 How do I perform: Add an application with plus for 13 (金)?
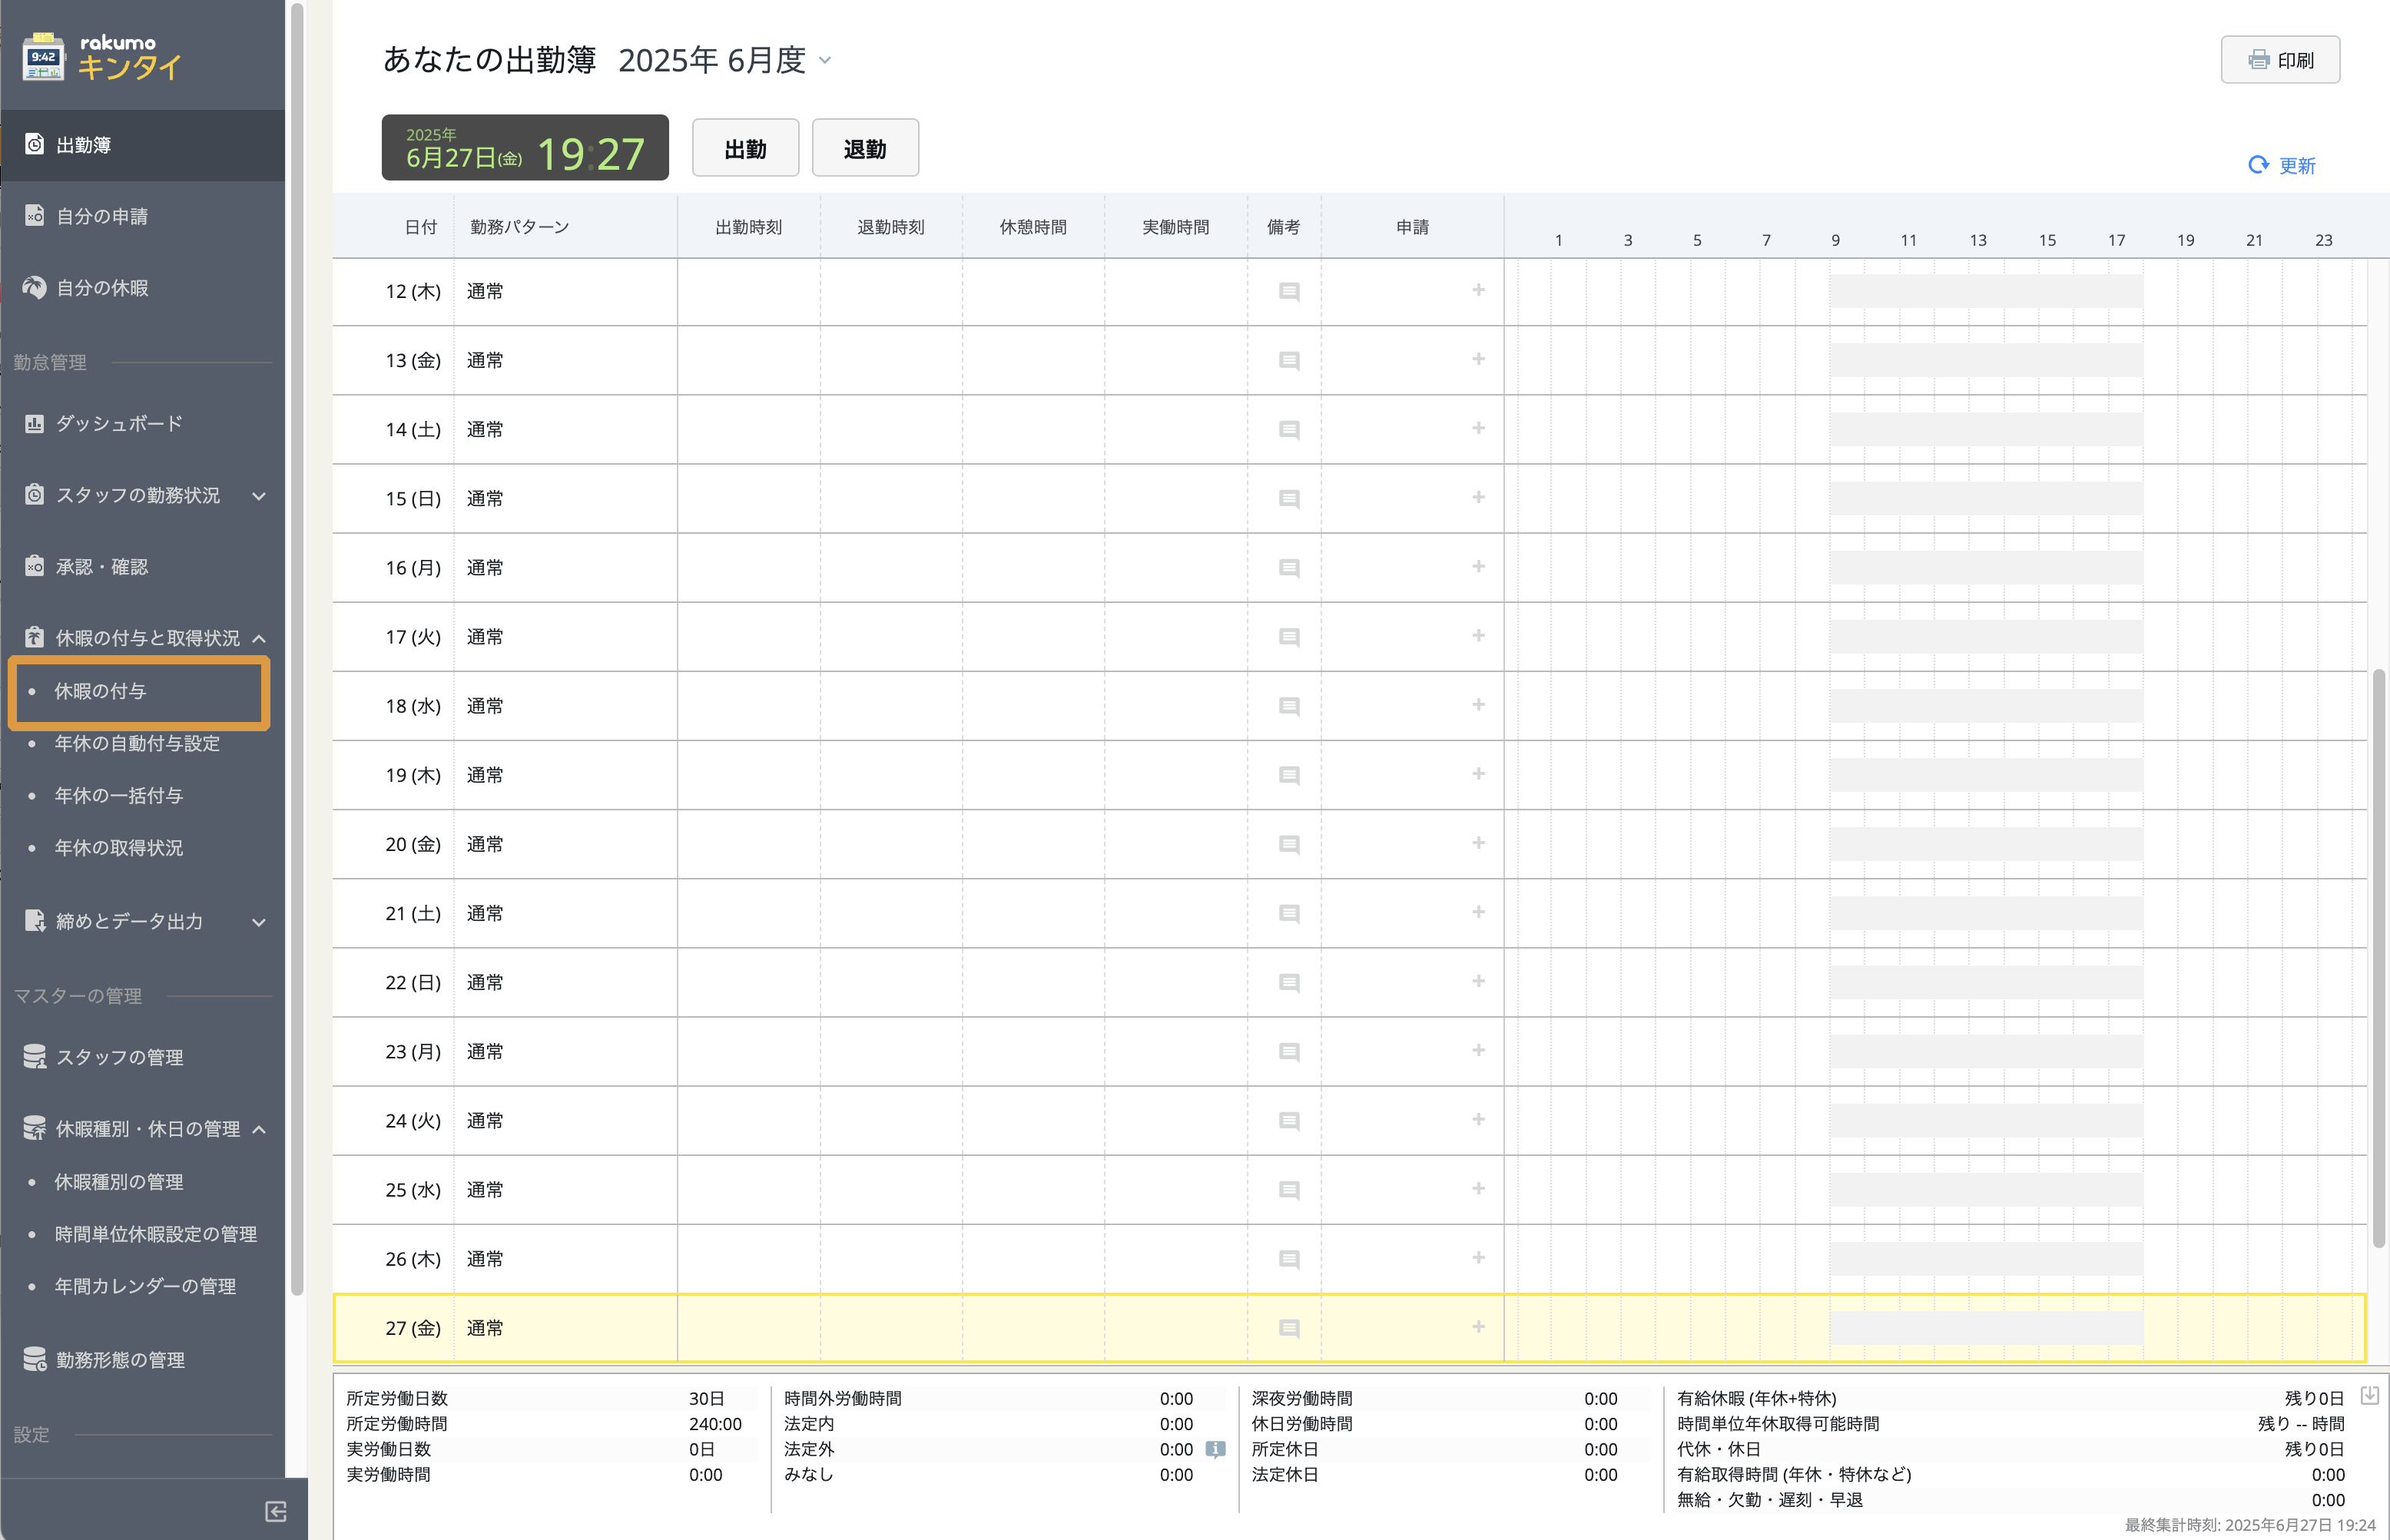[1478, 359]
